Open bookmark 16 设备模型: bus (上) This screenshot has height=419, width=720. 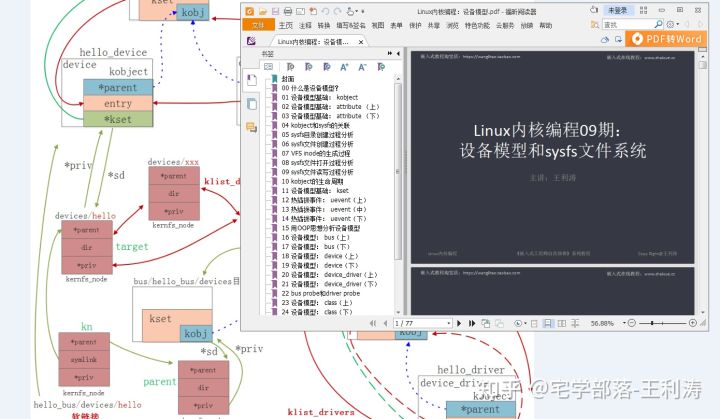[315, 238]
